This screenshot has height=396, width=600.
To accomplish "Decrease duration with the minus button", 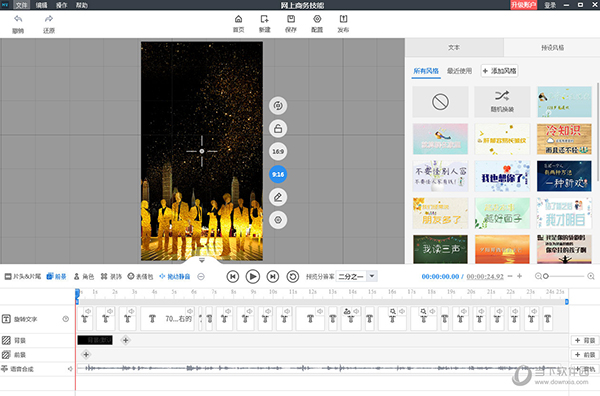I will tap(510, 276).
